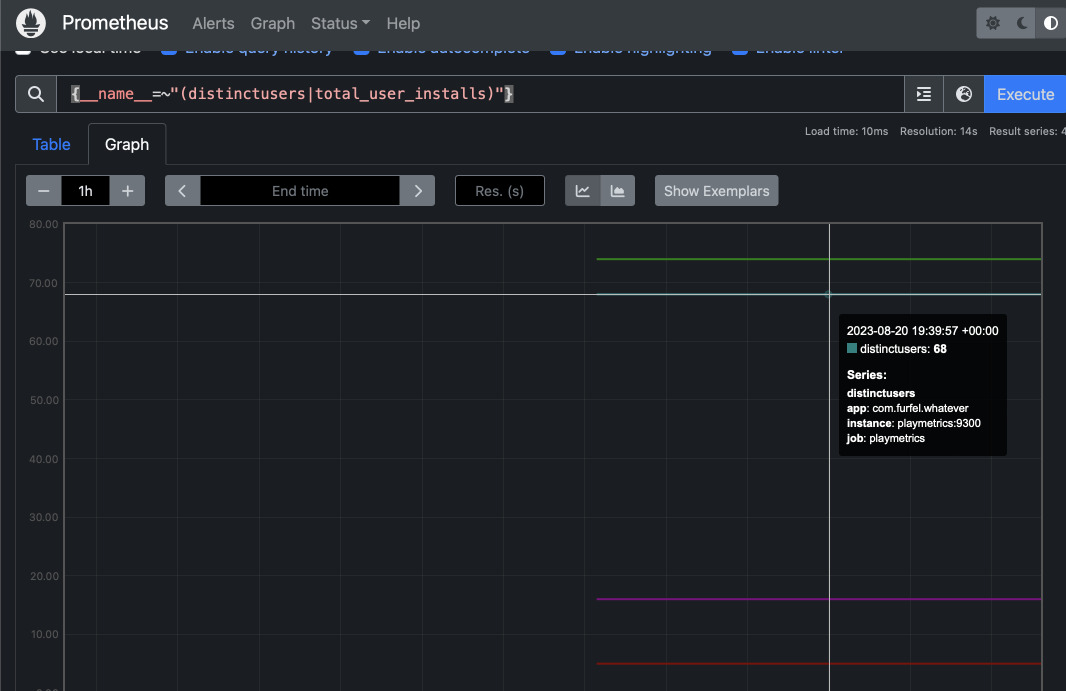
Task: Open settings via the gear icon
Action: point(992,22)
